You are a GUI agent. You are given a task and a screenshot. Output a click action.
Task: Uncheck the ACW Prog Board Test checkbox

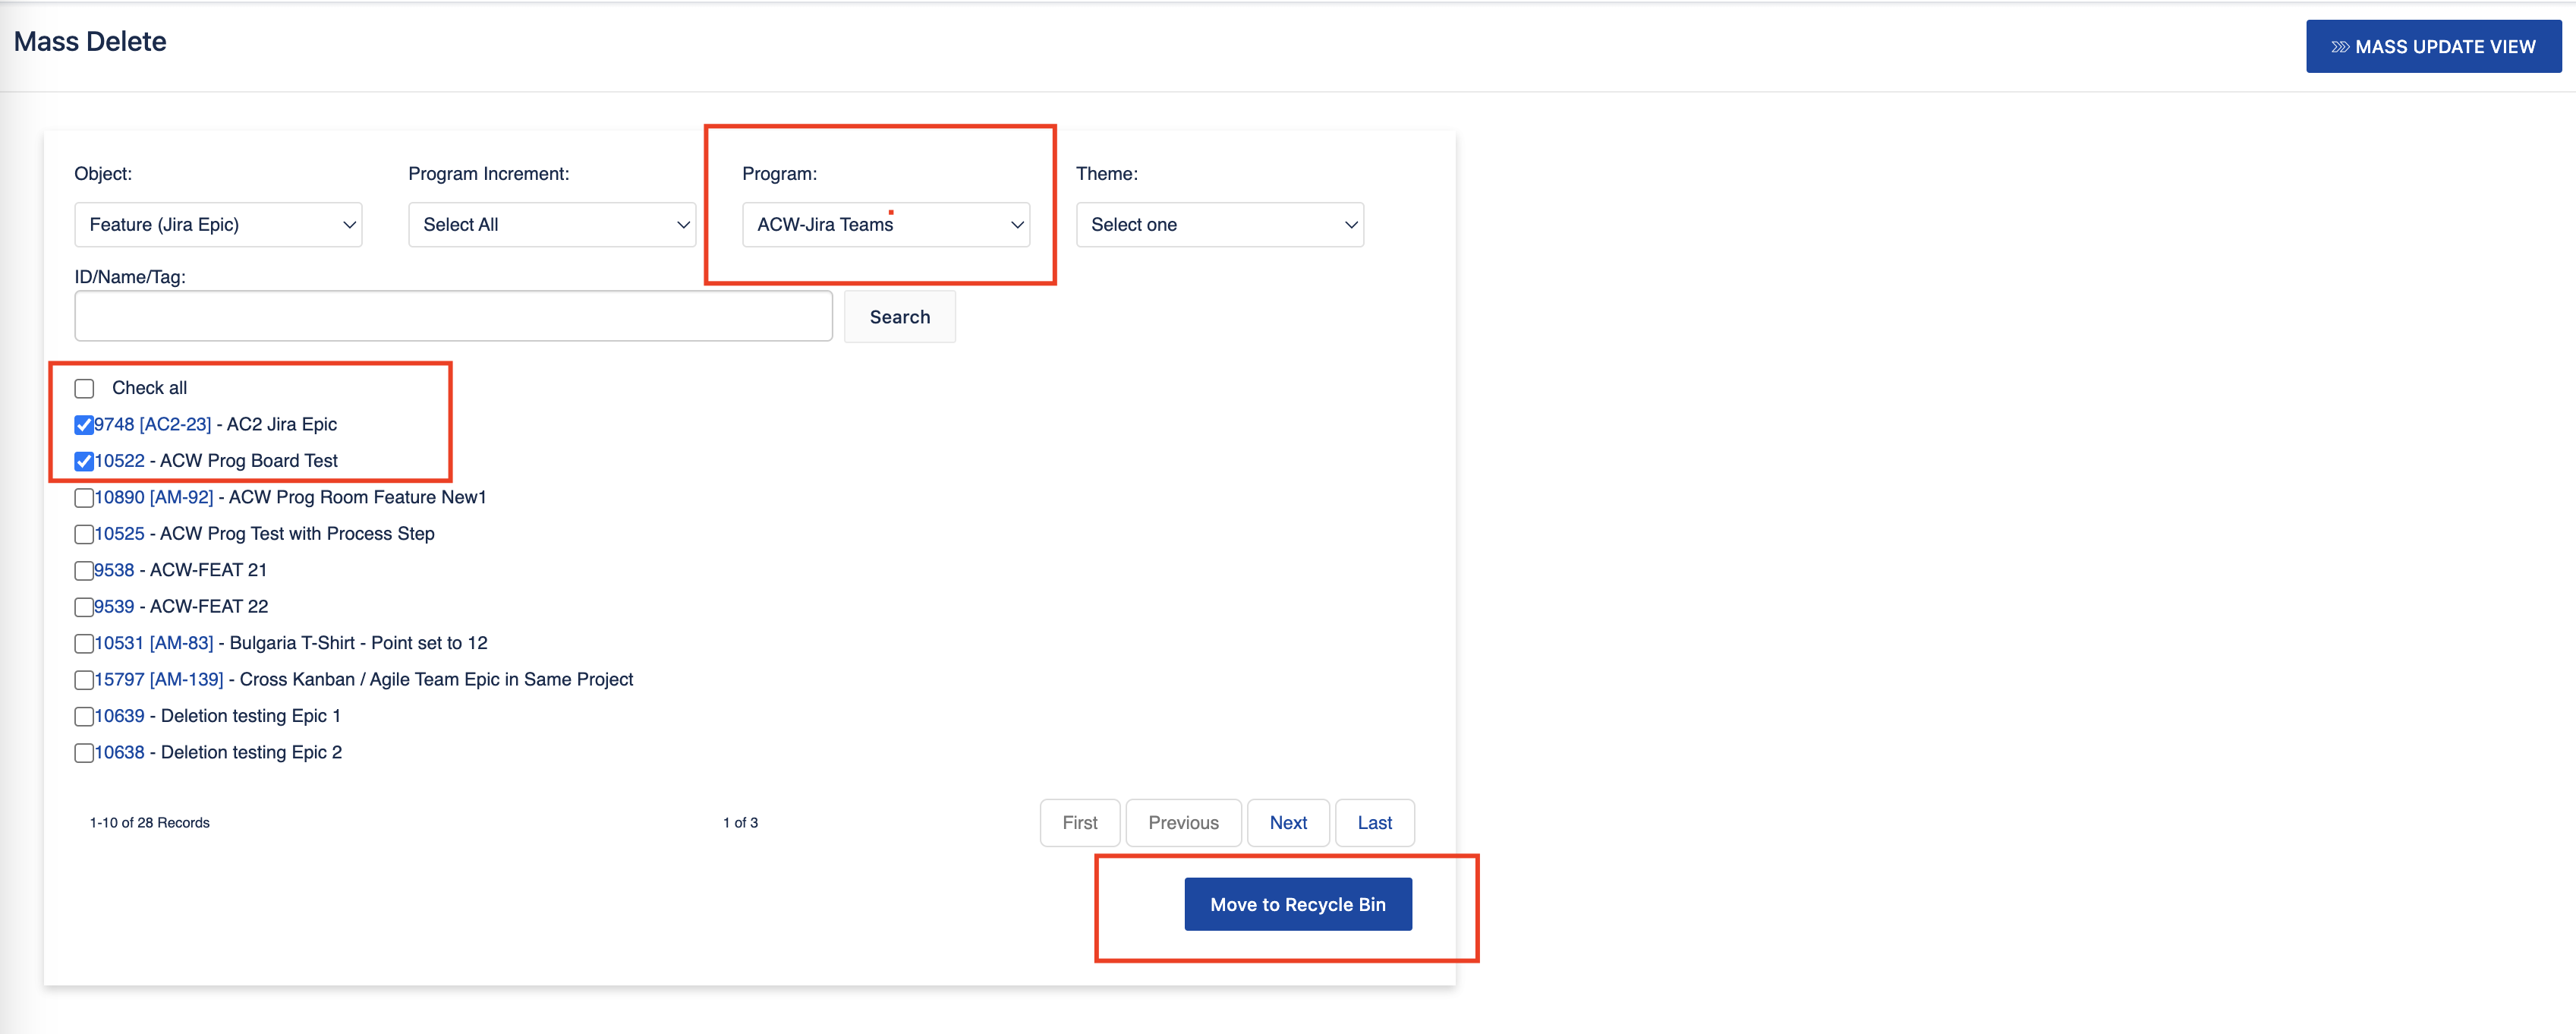tap(85, 461)
